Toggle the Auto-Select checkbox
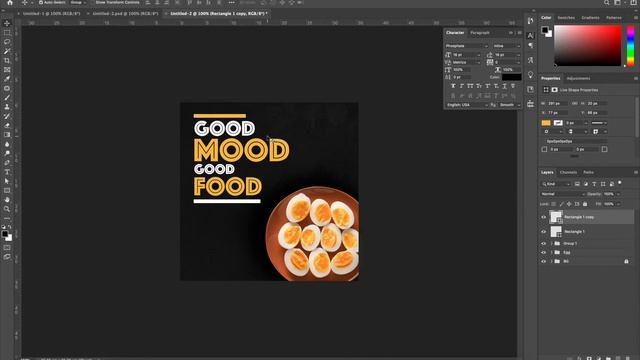The image size is (640, 360). (x=41, y=2)
